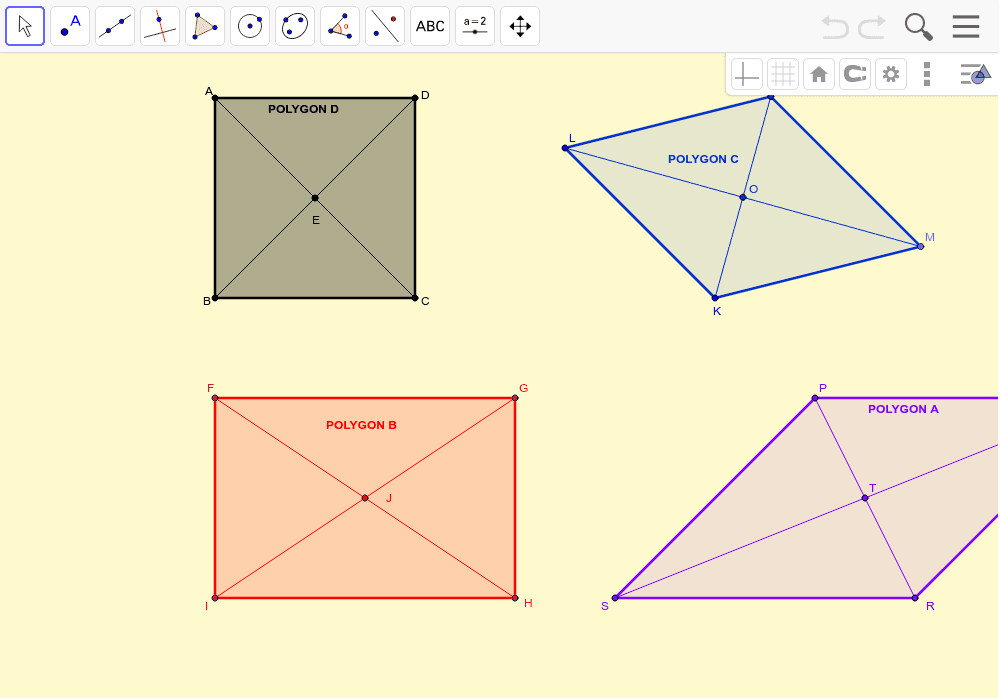The height and width of the screenshot is (700, 1000).
Task: Pick the Perpendicular Line tool
Action: [x=160, y=26]
